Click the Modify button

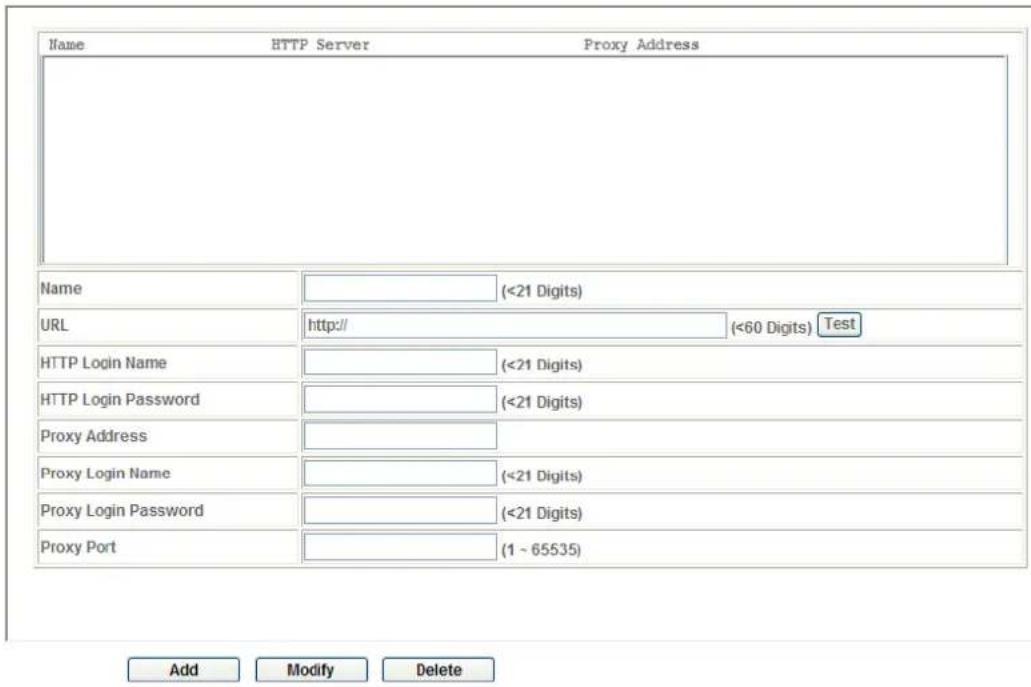pyautogui.click(x=311, y=670)
